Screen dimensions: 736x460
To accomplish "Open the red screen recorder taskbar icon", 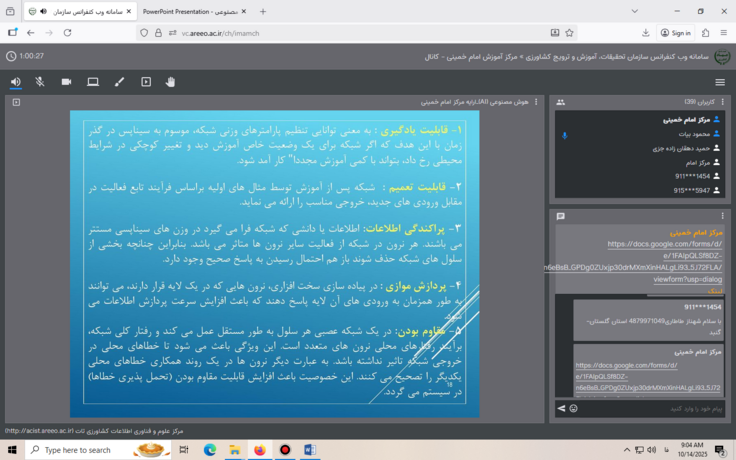I will click(x=284, y=450).
